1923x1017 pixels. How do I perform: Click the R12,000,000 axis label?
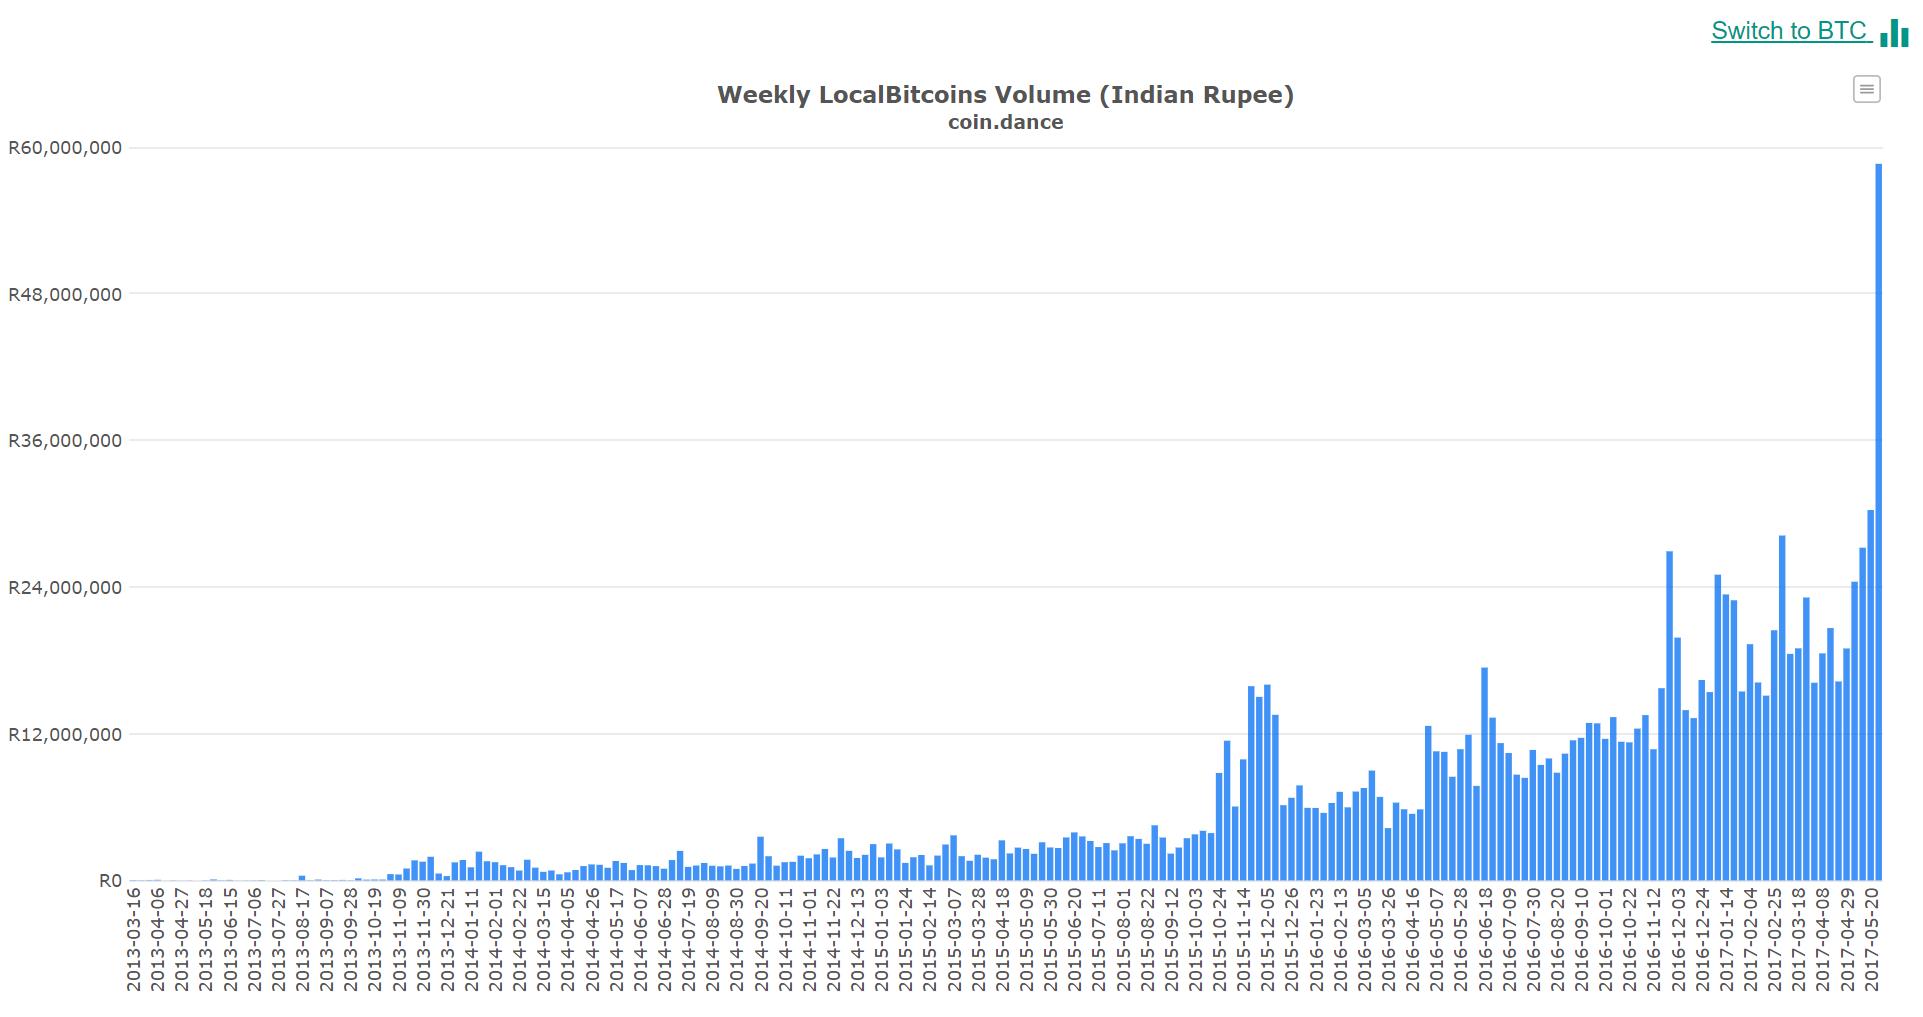point(65,734)
